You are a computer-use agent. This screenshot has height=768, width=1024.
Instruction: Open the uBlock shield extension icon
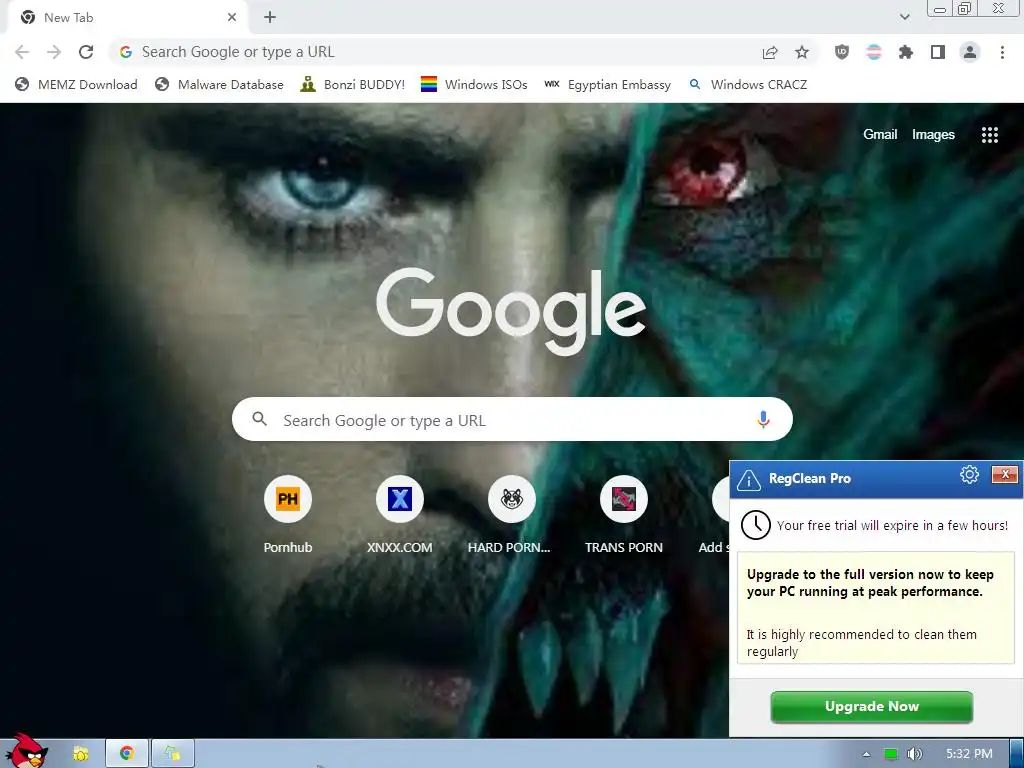[842, 52]
